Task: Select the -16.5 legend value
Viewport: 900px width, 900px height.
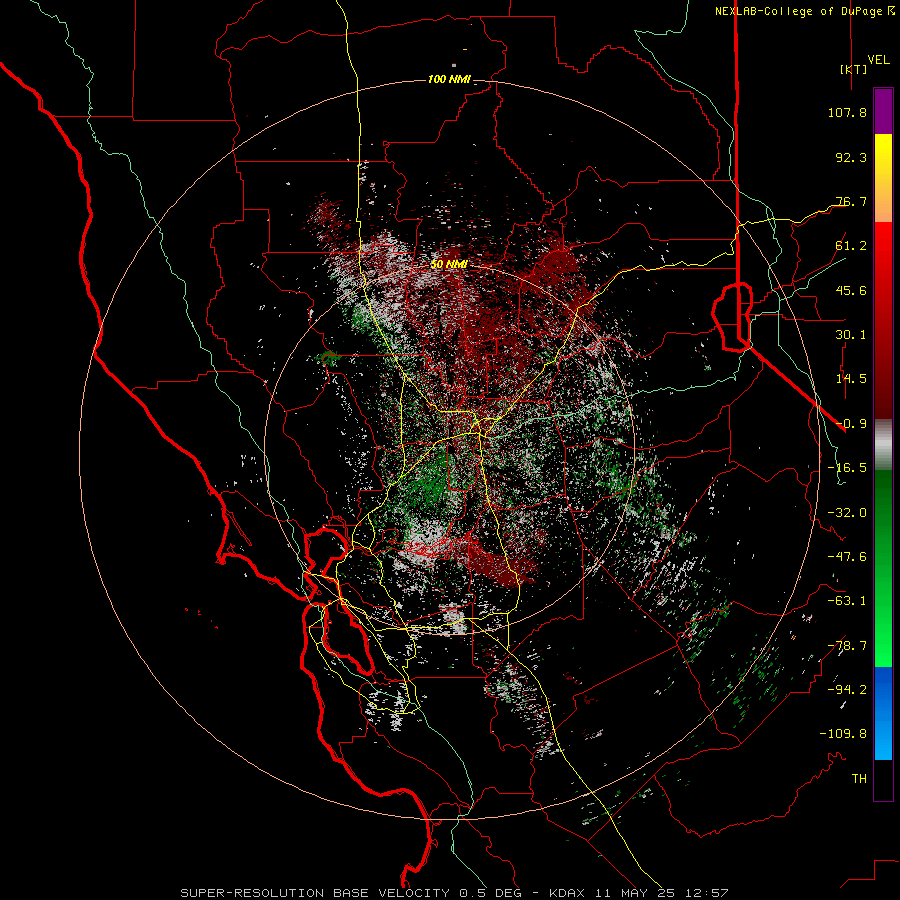Action: (x=847, y=468)
